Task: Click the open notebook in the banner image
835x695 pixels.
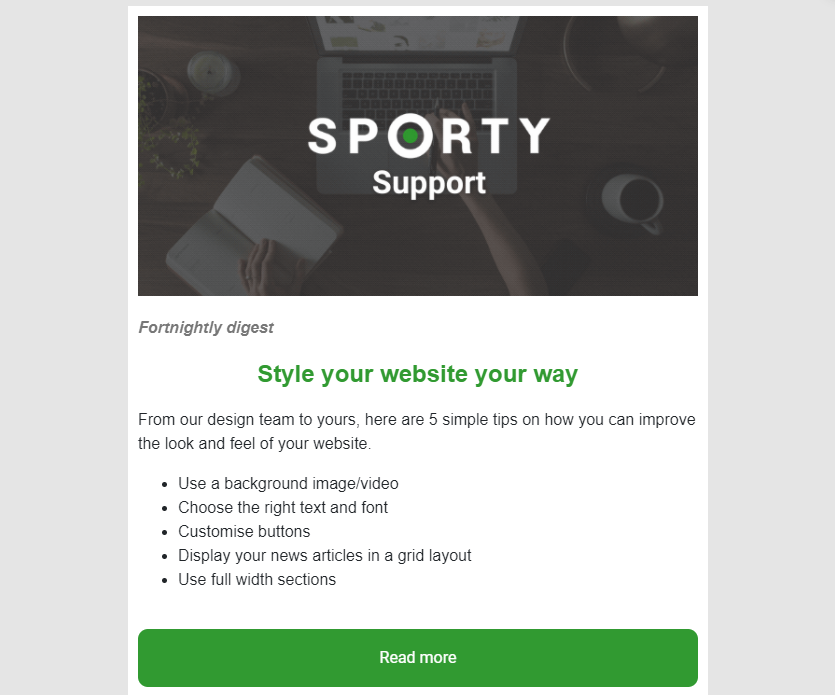Action: 249,224
